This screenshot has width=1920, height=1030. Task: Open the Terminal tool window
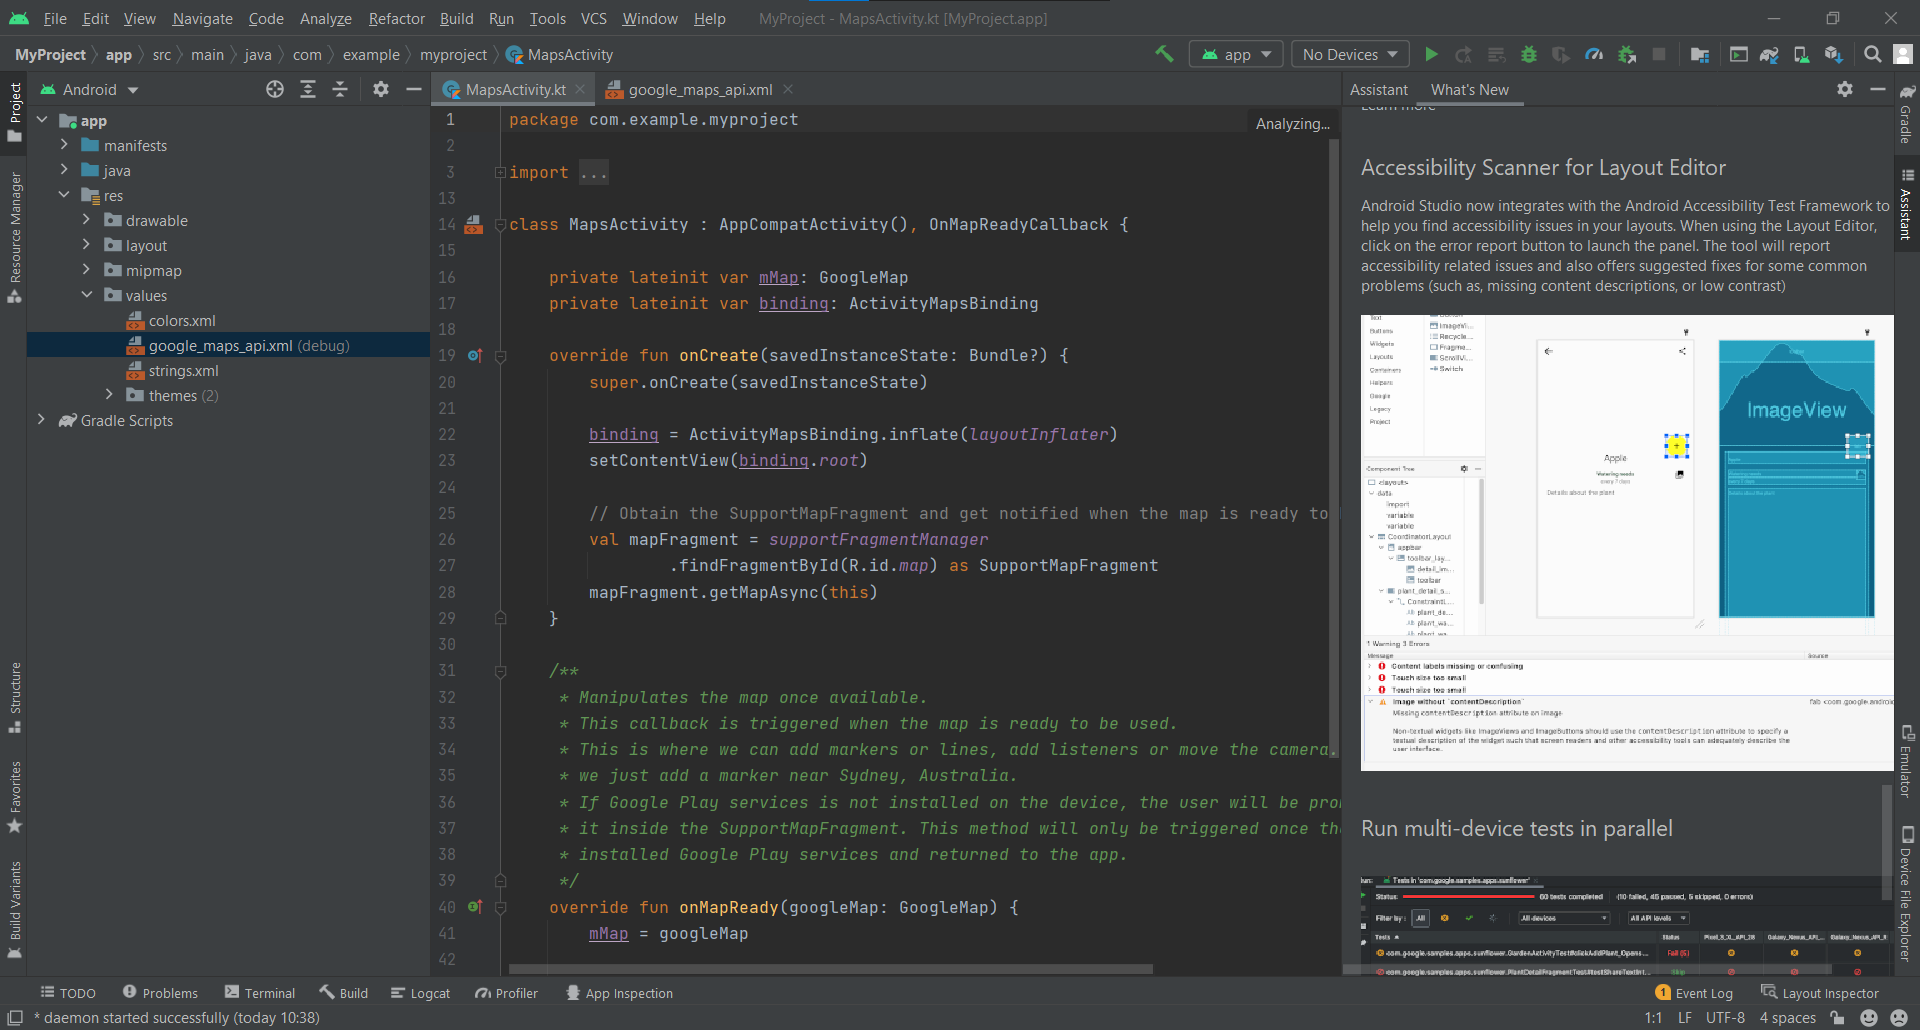260,993
